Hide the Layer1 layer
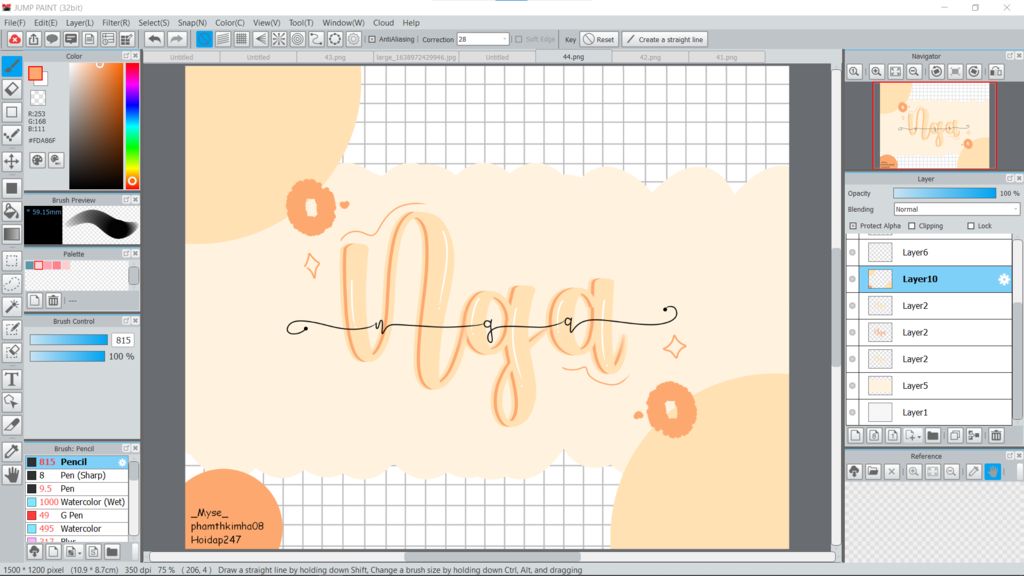Screen dimensions: 1024x576 click(x=852, y=412)
